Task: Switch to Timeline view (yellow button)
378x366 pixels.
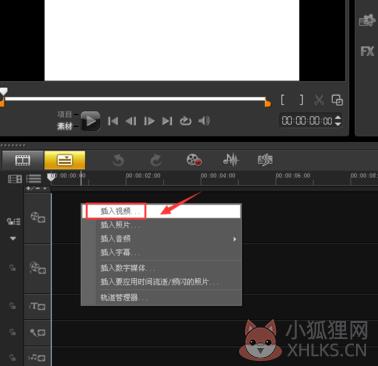Action: (x=65, y=160)
